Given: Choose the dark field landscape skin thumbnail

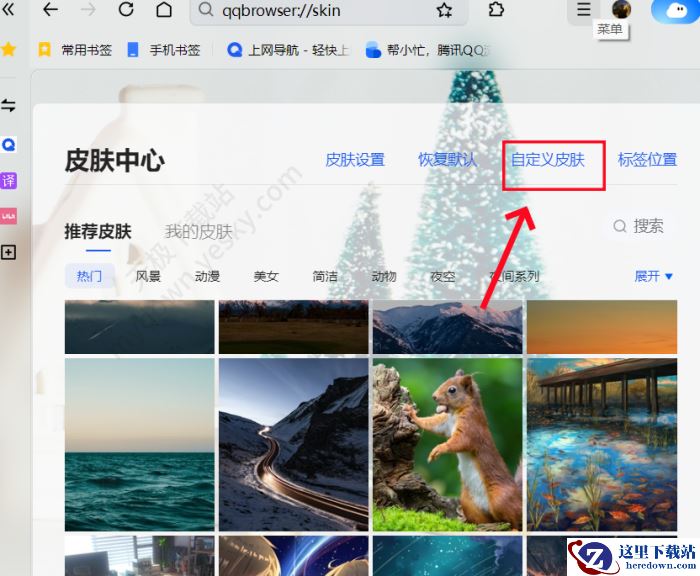Looking at the screenshot, I should tap(293, 327).
